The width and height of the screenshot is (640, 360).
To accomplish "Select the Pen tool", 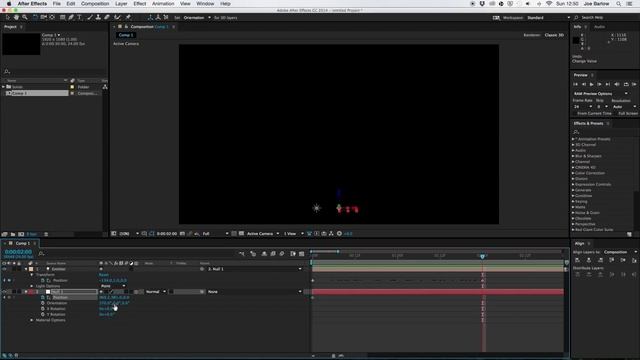I will (71, 18).
